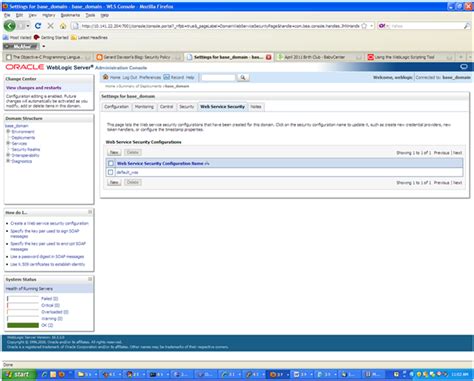Open the Windows Start button
This screenshot has width=474, height=381.
pyautogui.click(x=17, y=374)
